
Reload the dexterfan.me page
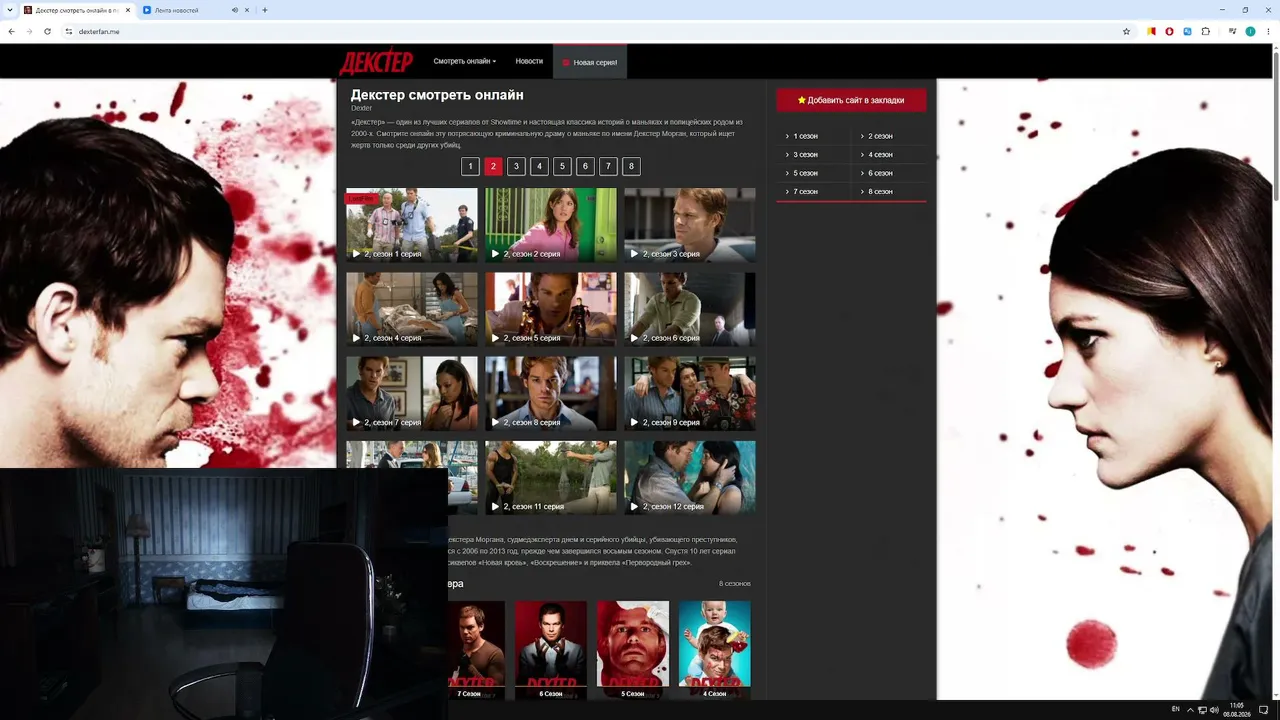pos(47,31)
